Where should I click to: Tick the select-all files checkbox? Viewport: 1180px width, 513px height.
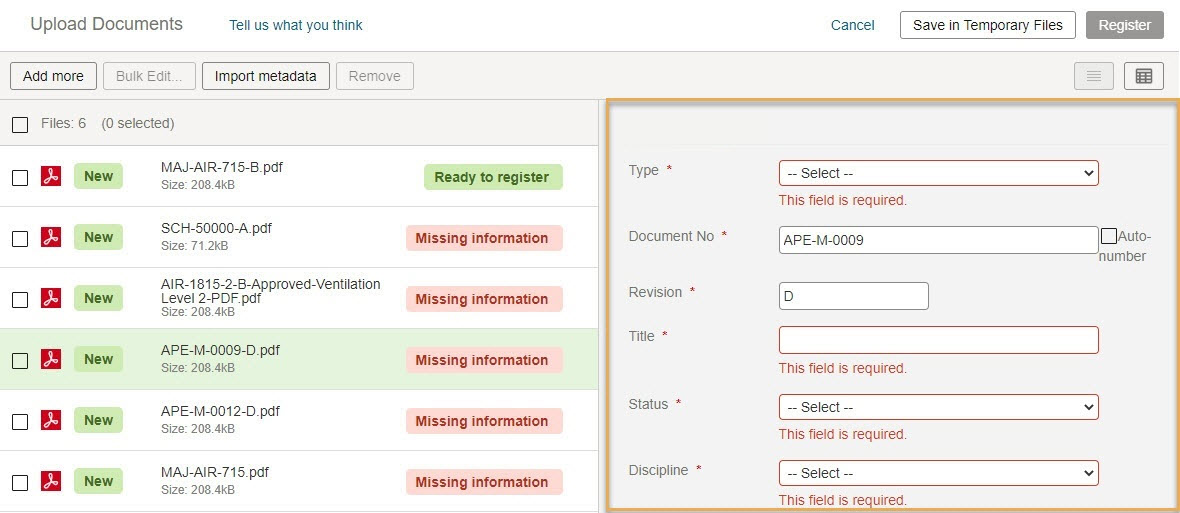[x=20, y=124]
